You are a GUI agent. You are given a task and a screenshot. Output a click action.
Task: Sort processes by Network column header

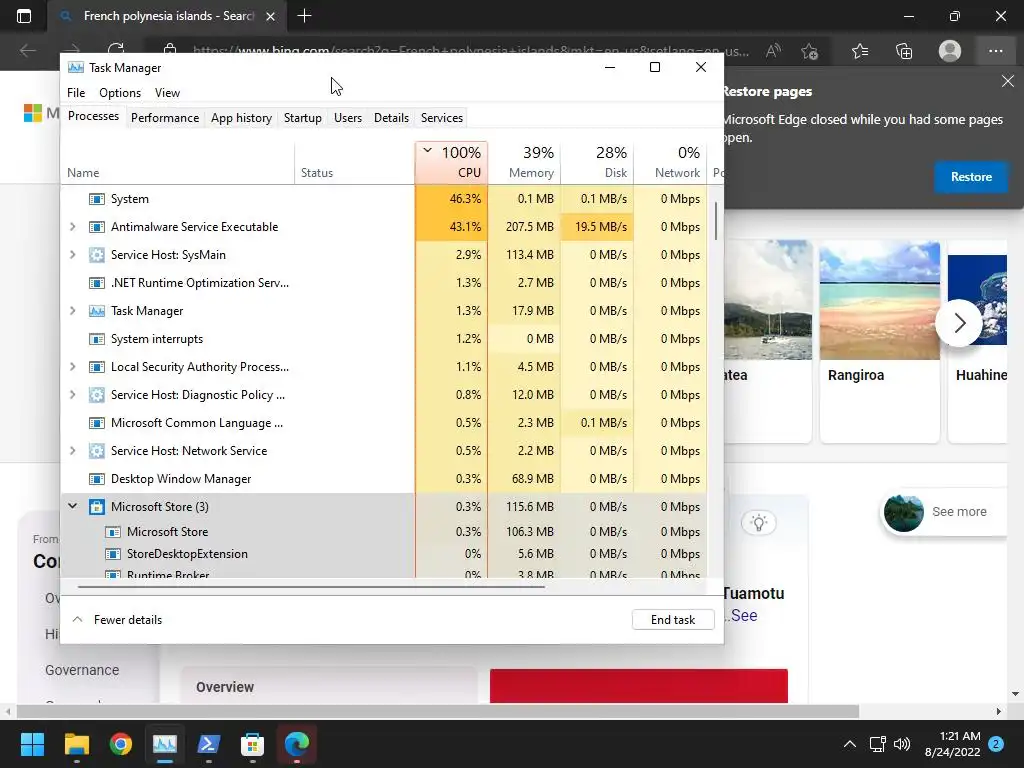coord(671,163)
